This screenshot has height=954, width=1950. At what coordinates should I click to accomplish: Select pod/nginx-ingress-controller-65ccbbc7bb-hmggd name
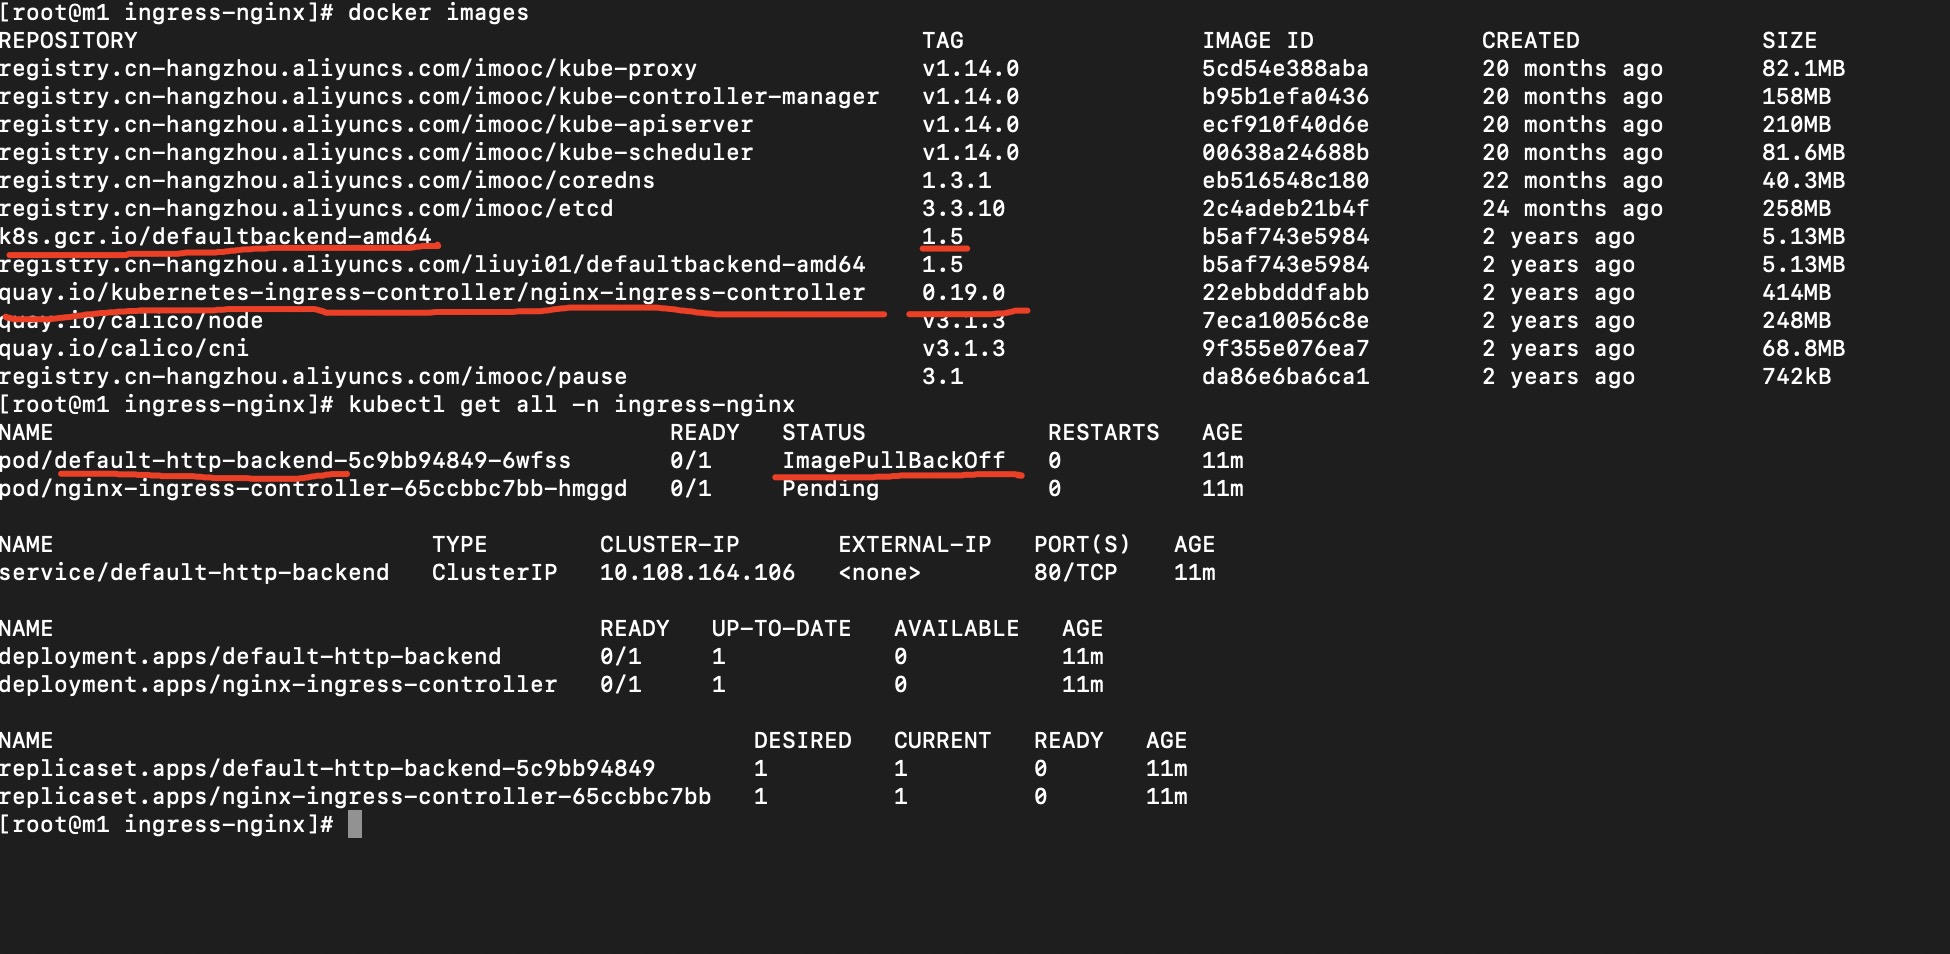[313, 489]
